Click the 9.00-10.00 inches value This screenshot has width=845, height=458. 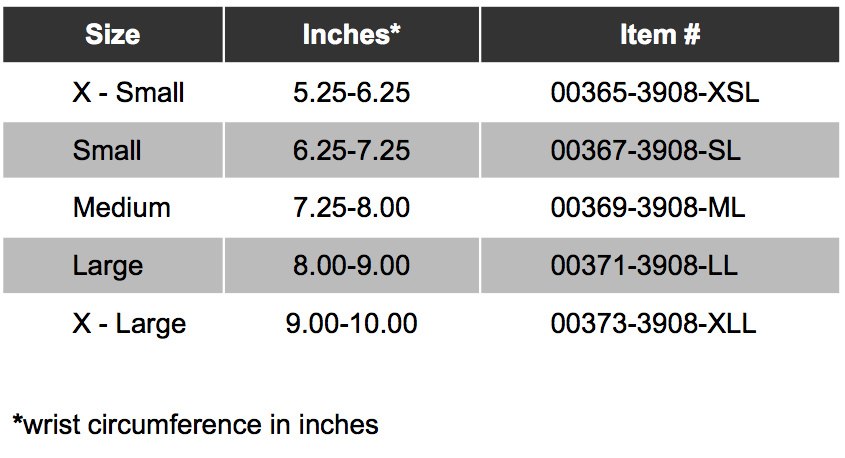[x=352, y=324]
